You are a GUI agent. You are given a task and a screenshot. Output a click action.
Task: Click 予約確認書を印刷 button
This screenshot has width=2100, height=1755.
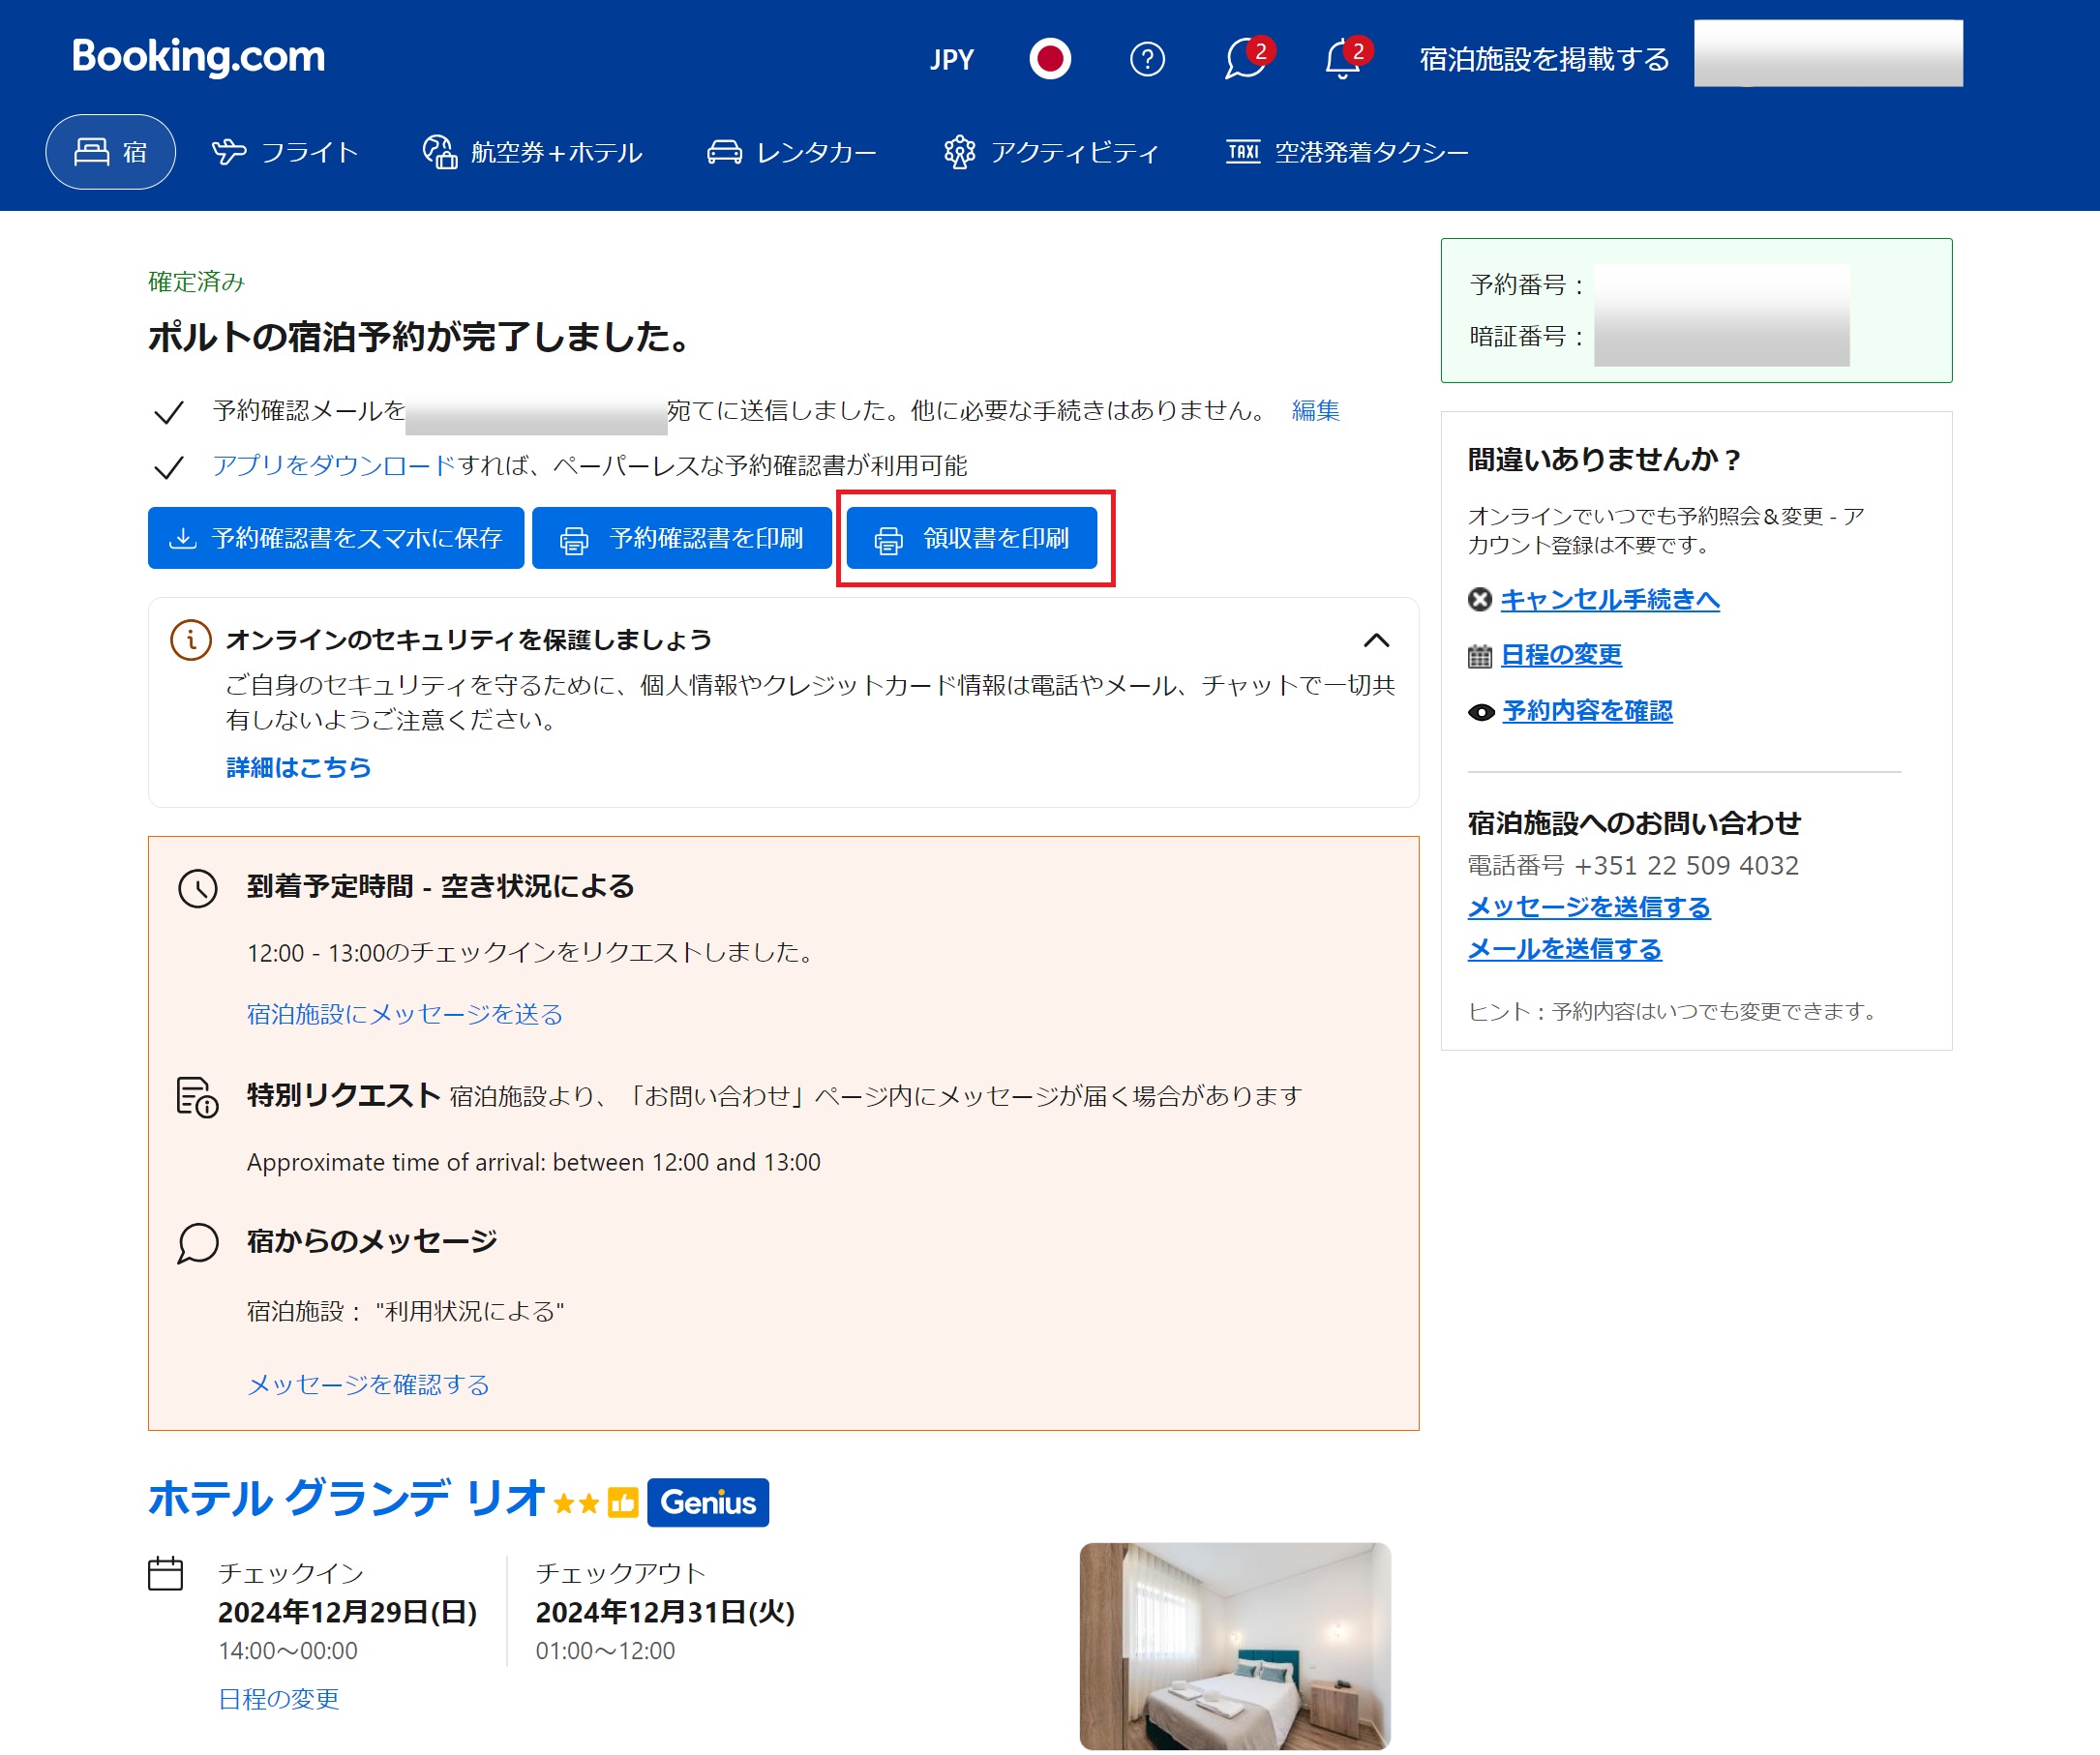click(x=682, y=538)
